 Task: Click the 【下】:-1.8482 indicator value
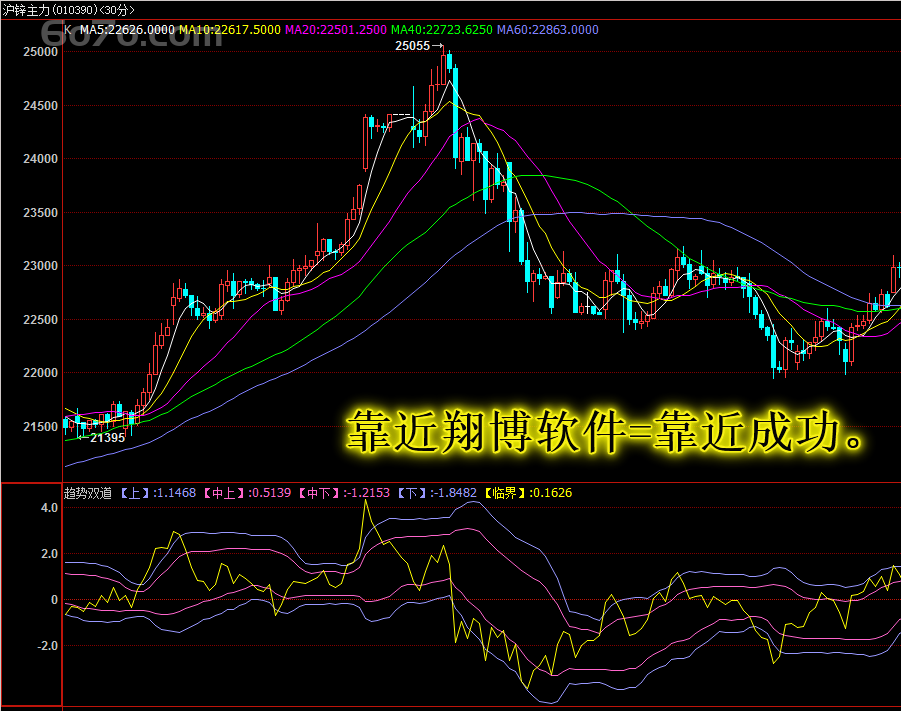tap(437, 493)
